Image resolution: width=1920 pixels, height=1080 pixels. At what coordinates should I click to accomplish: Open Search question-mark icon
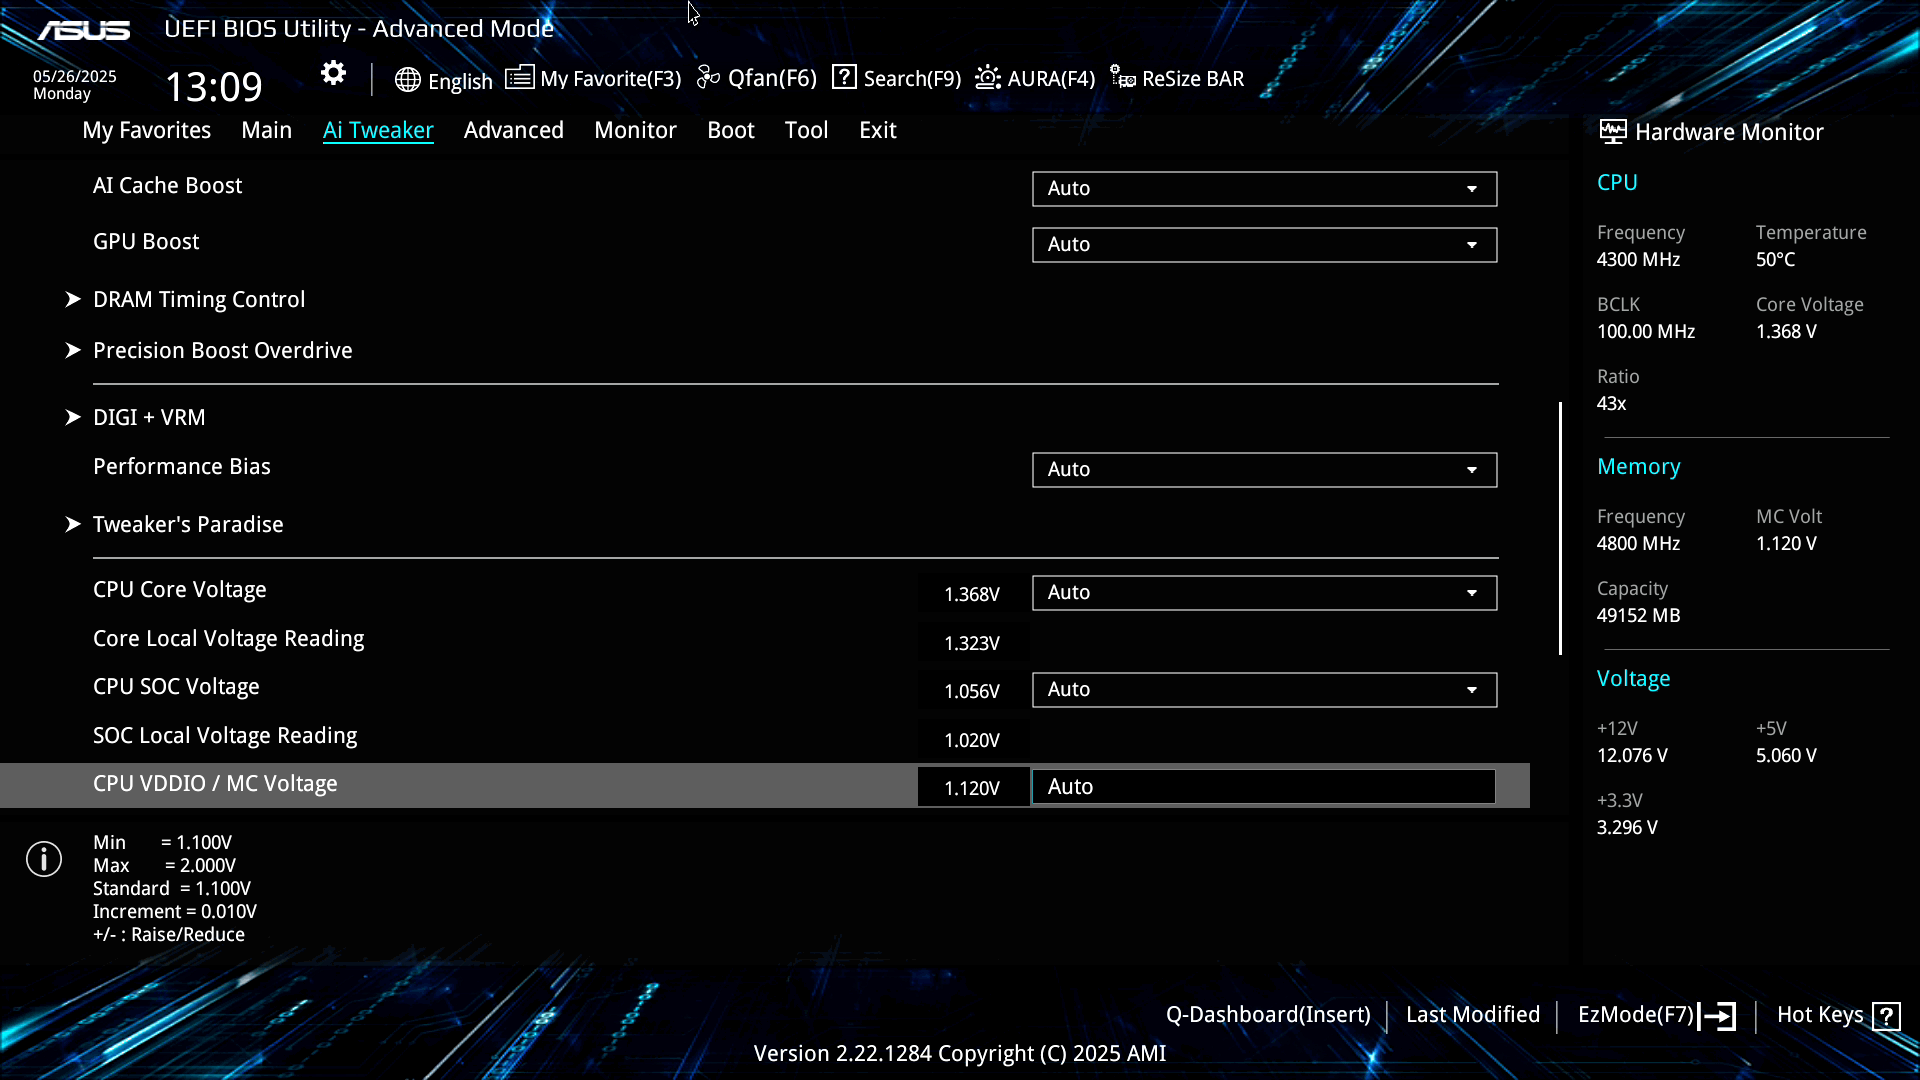(x=844, y=78)
